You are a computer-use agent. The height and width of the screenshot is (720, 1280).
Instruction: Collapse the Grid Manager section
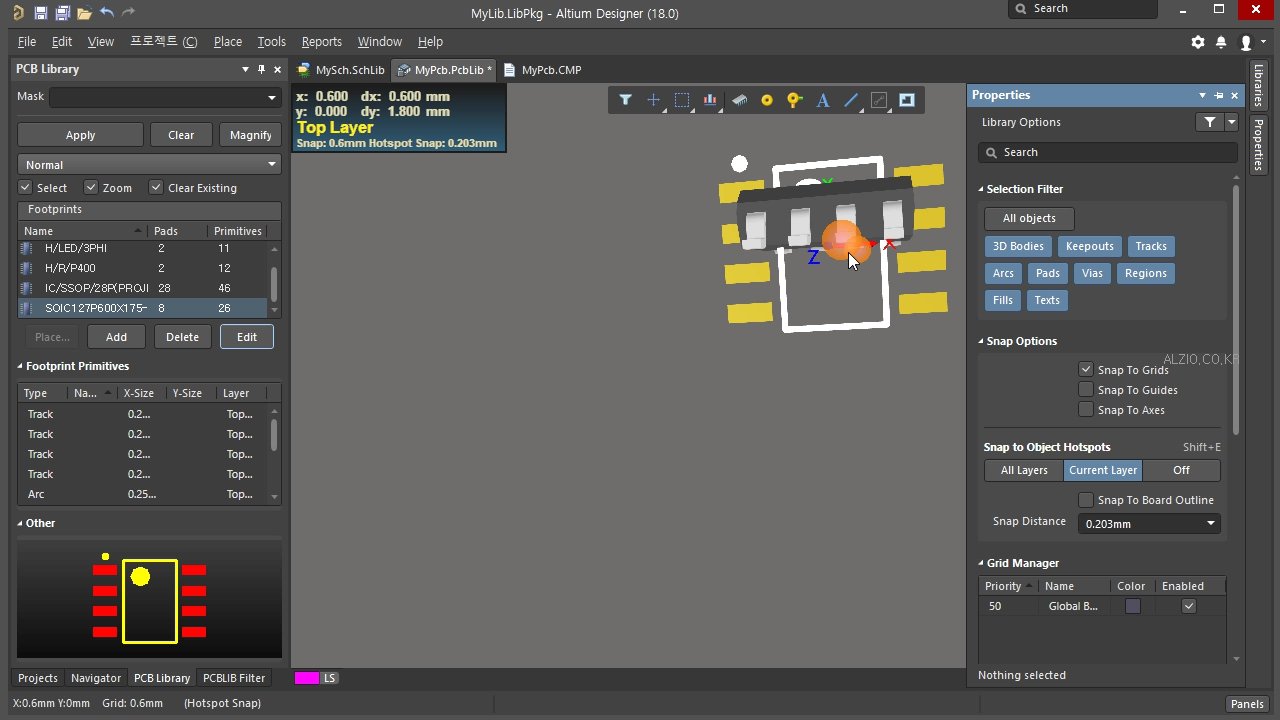click(x=981, y=563)
